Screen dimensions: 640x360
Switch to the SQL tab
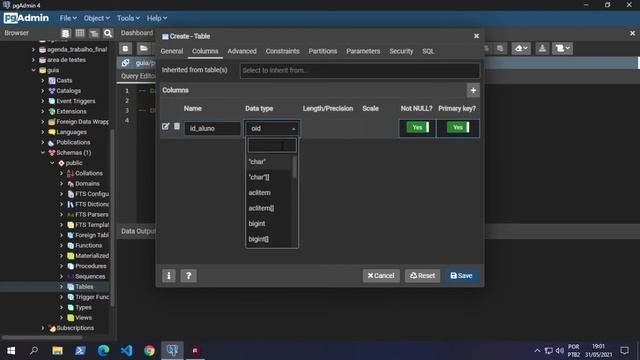tap(428, 51)
